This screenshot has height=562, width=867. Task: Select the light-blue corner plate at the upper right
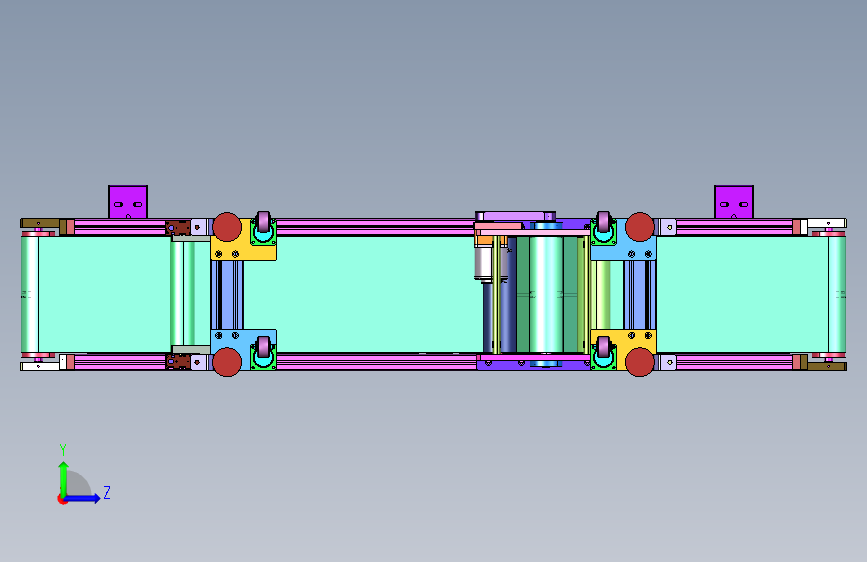[623, 248]
